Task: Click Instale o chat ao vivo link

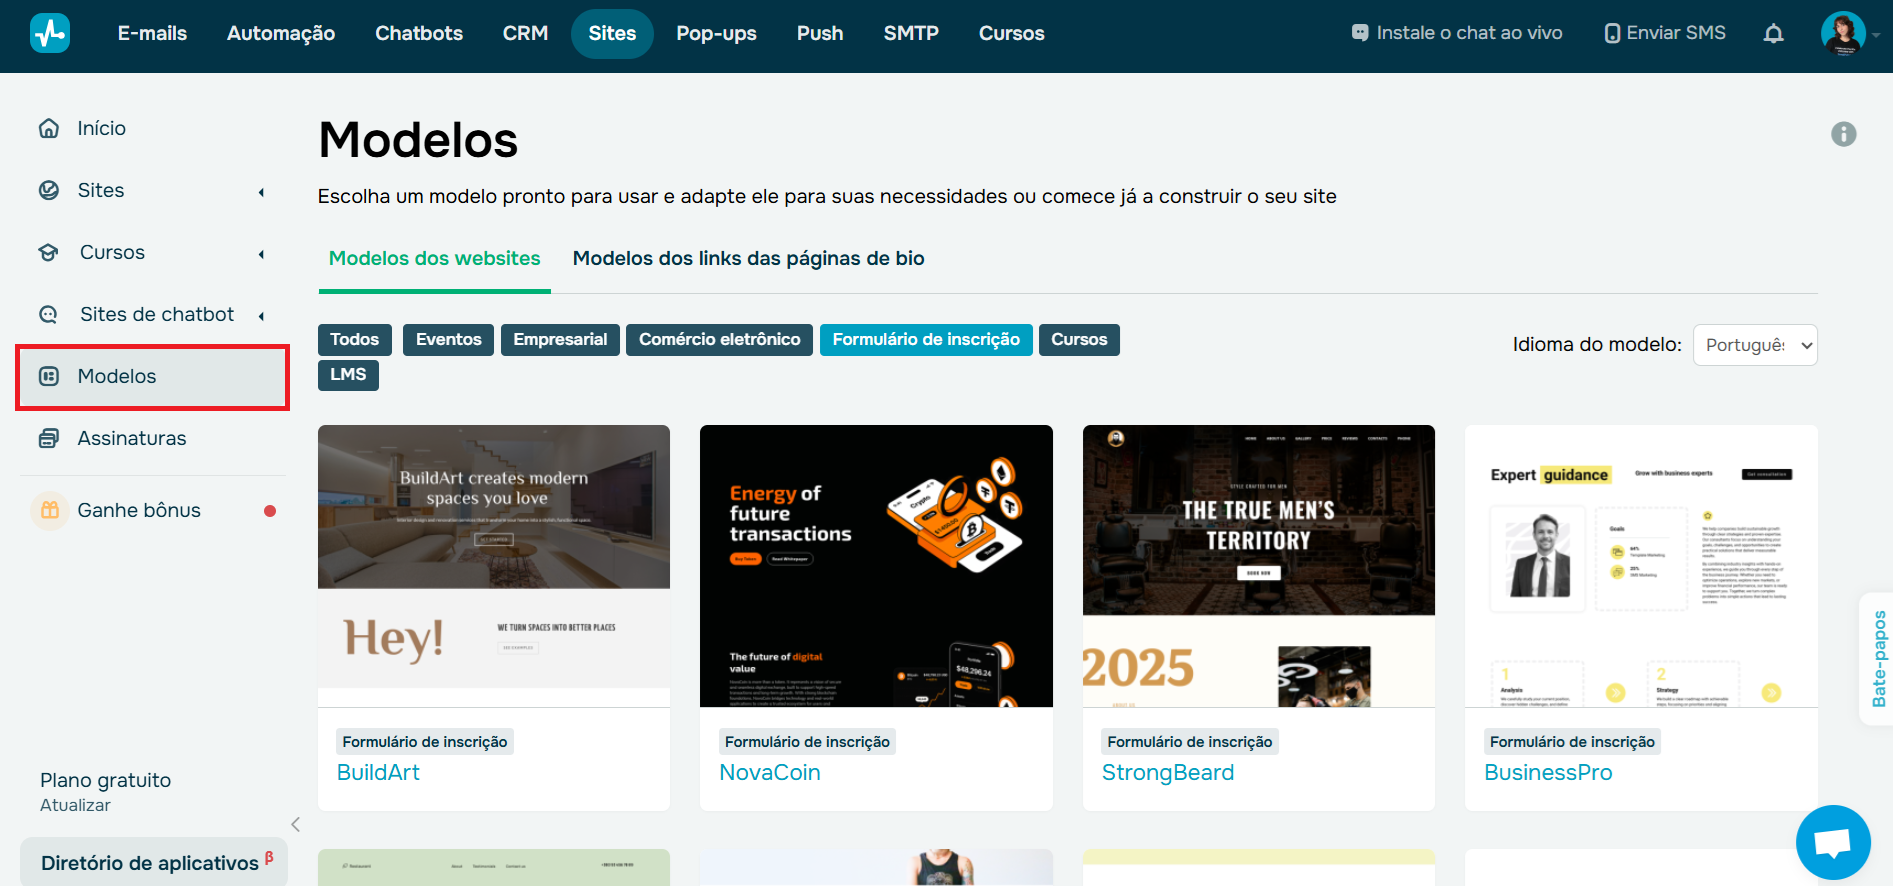Action: [1469, 33]
